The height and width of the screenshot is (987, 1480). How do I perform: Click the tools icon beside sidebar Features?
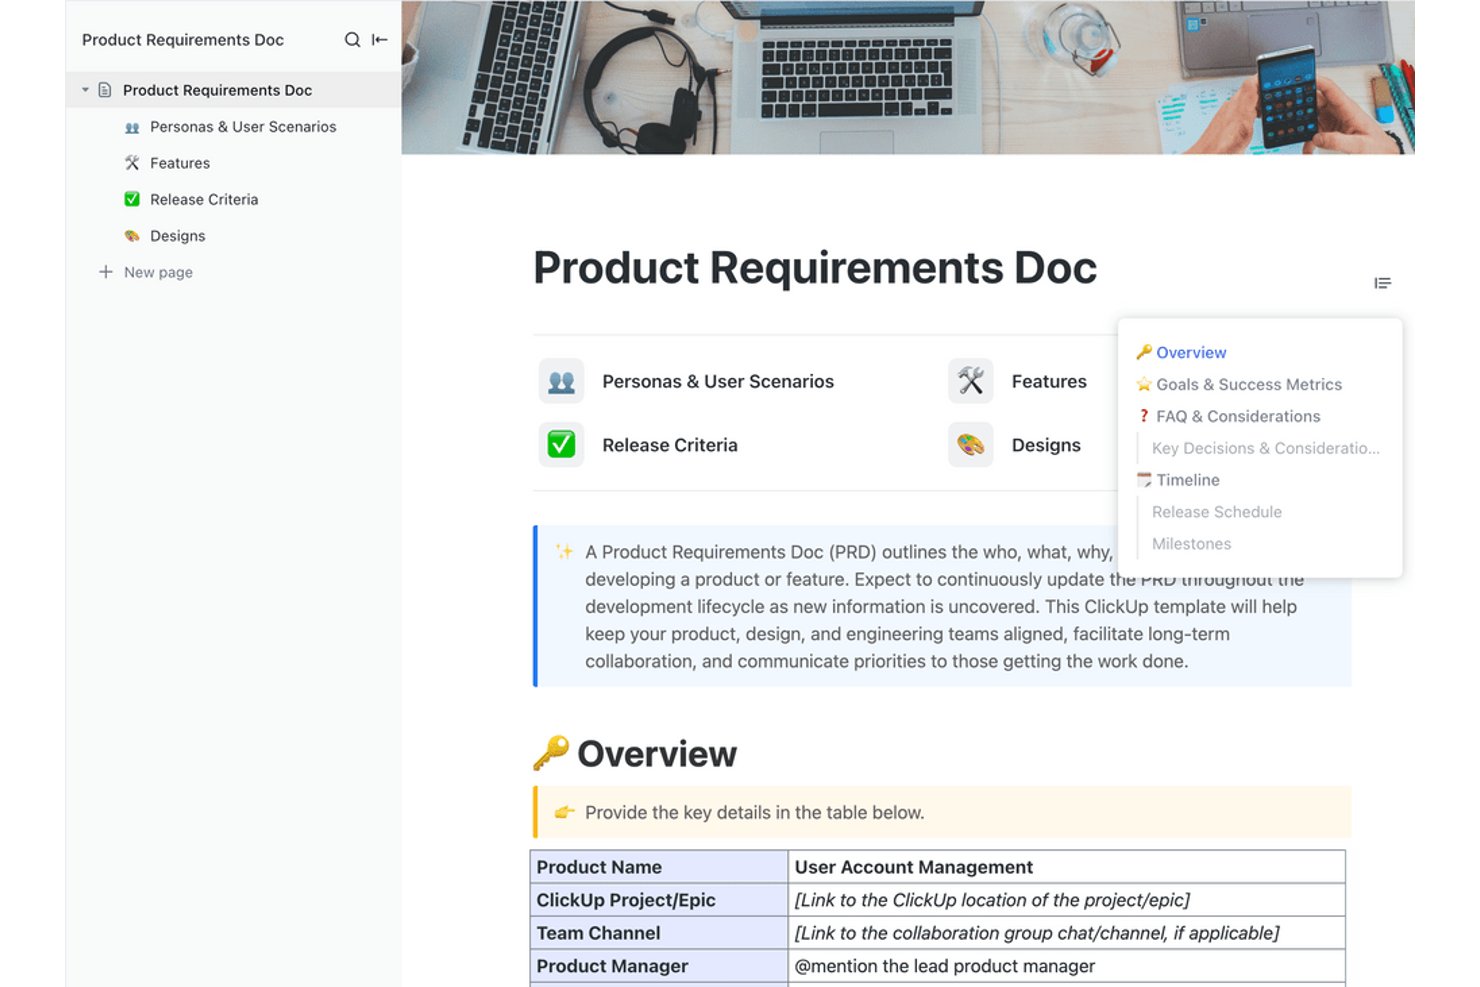(132, 163)
